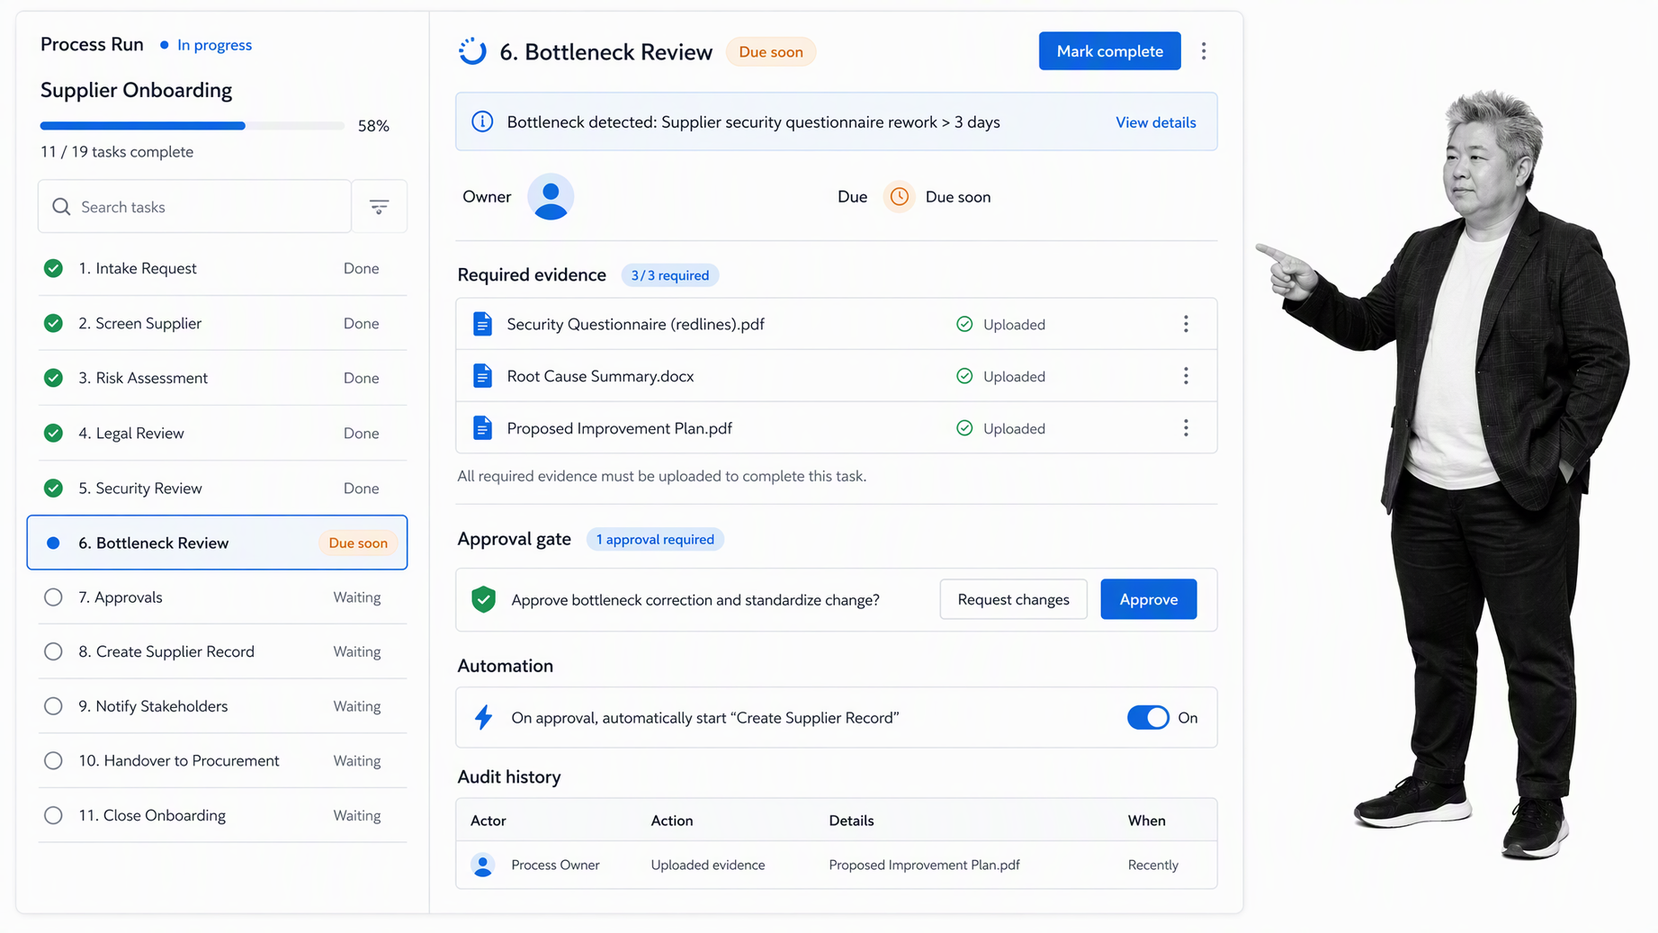Select the circle for Create Supplier Record task

[54, 651]
